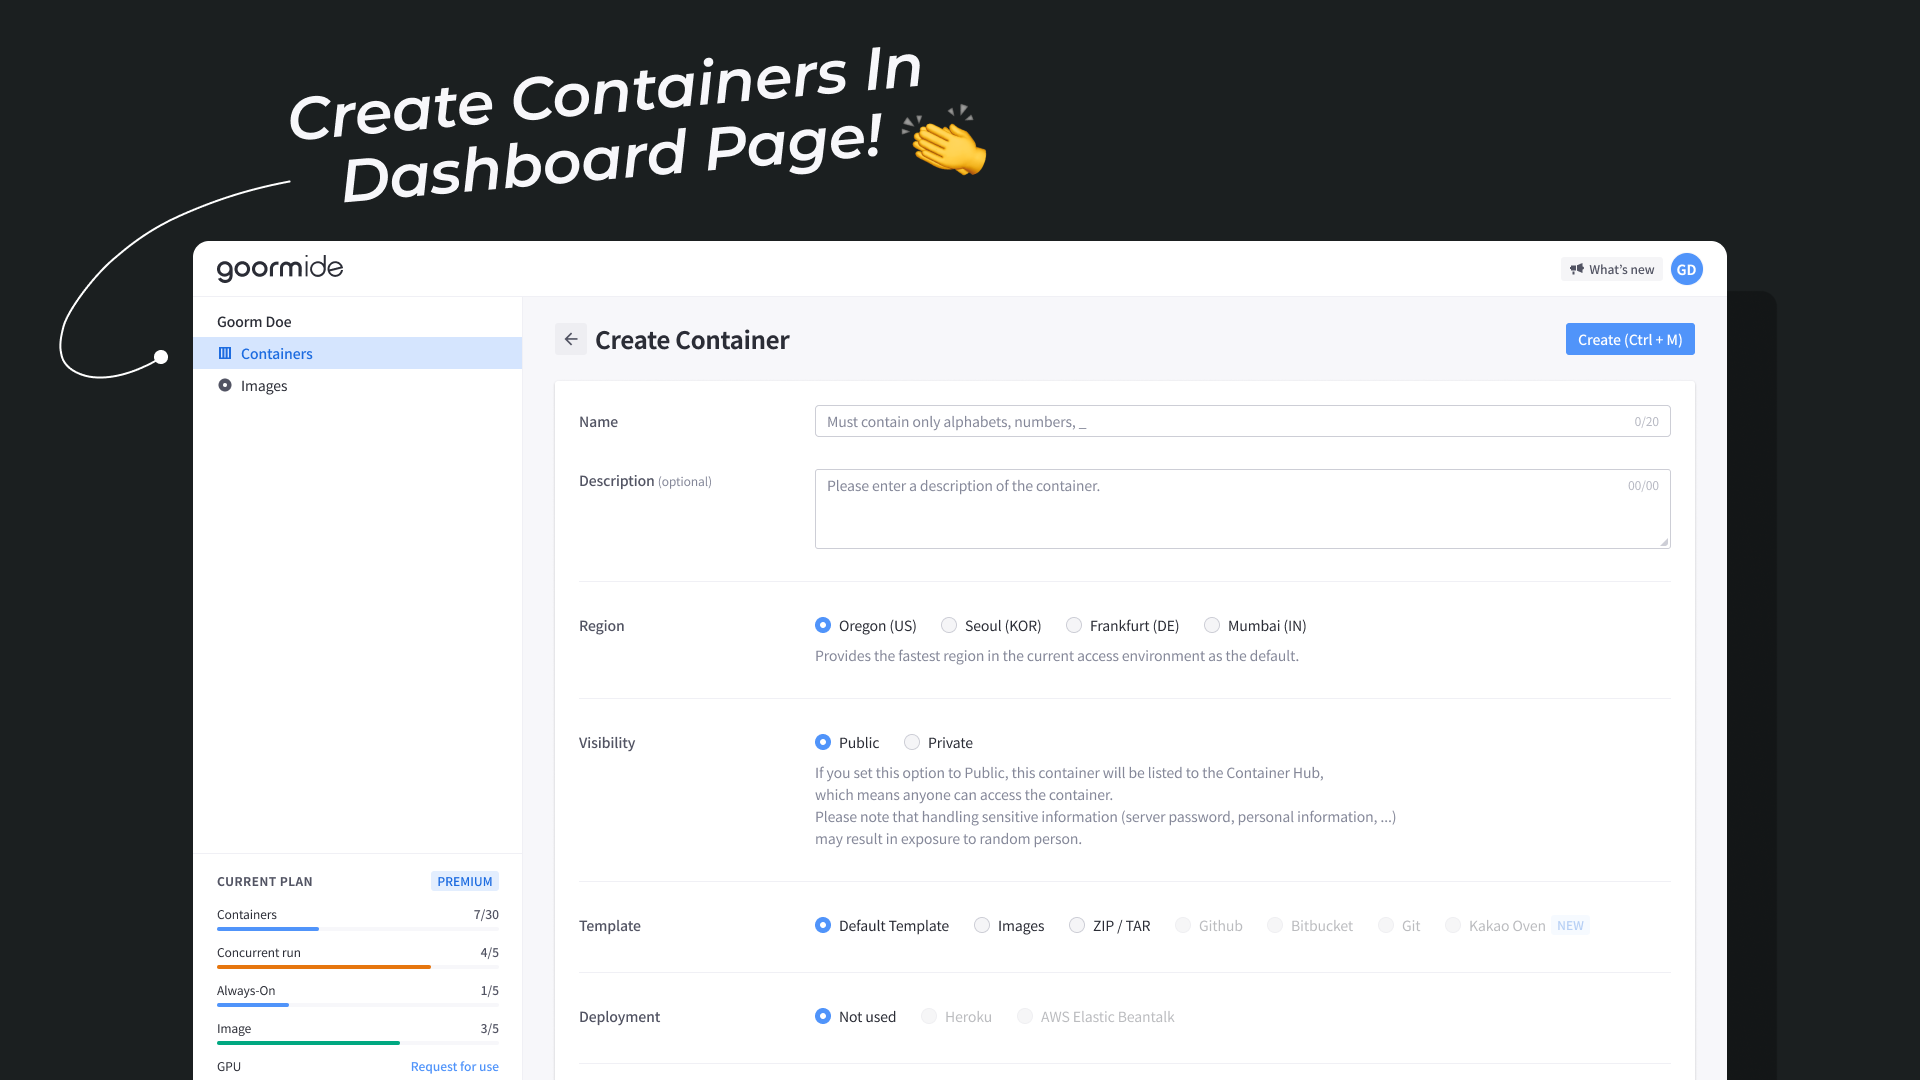
Task: Open the Images sidebar menu item
Action: [357, 385]
